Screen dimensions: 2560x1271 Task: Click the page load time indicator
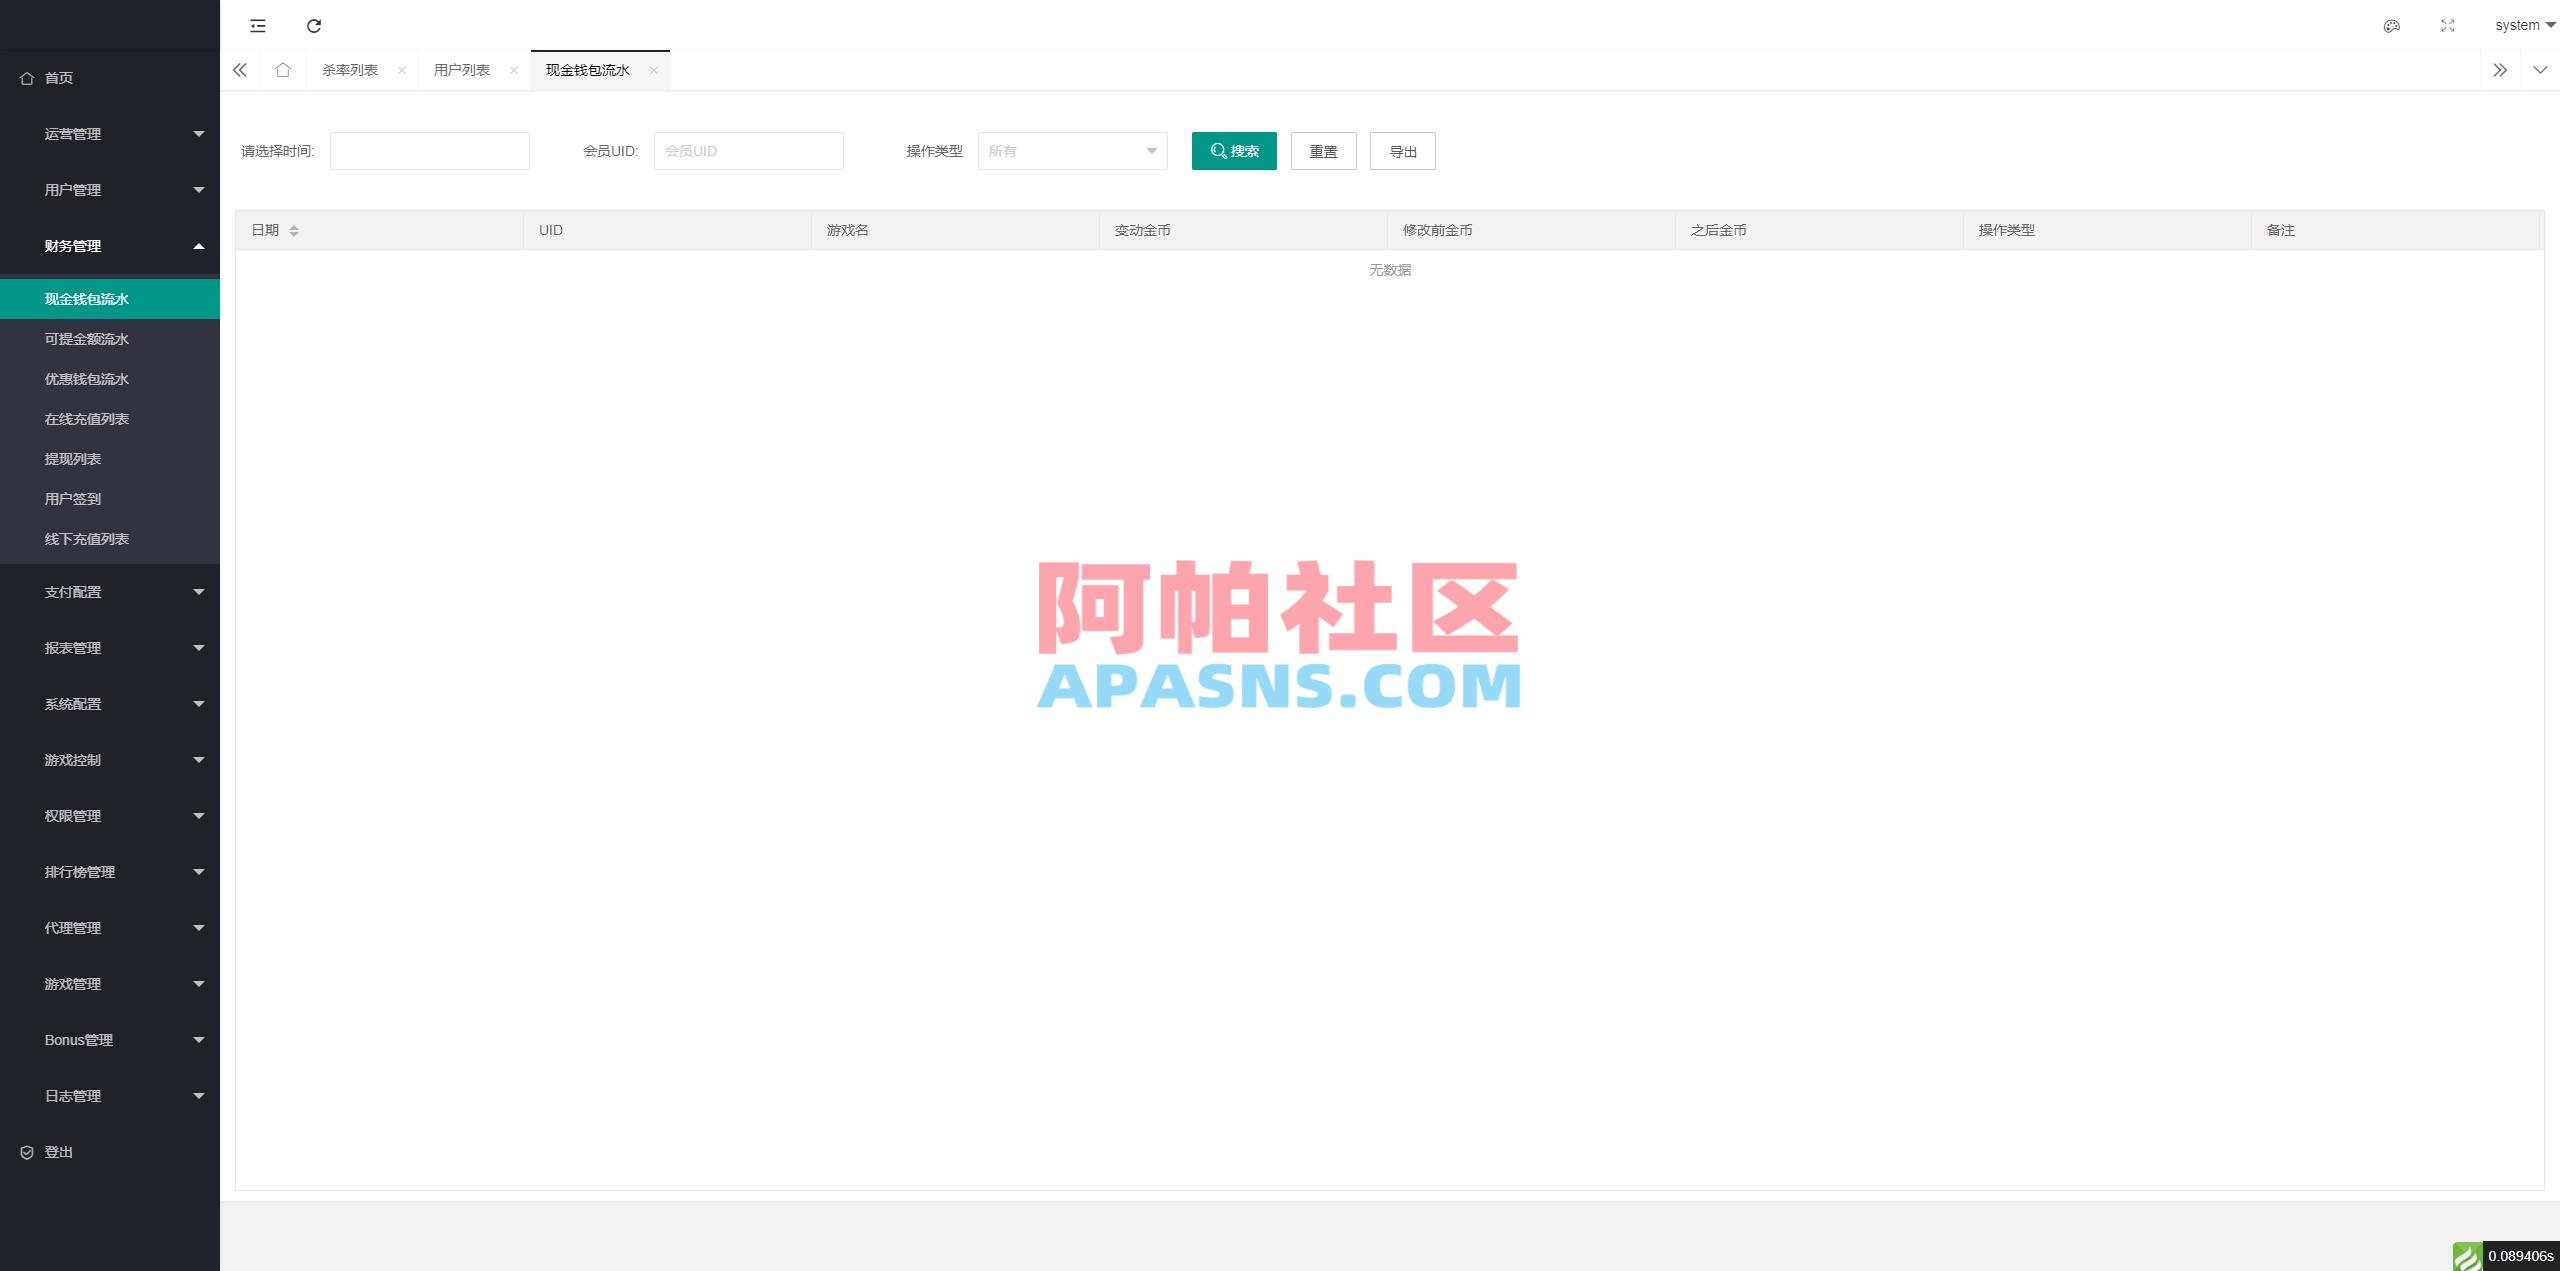click(2510, 1258)
